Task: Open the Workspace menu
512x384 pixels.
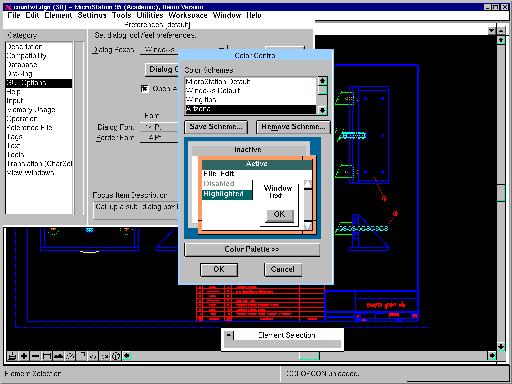Action: tap(188, 15)
